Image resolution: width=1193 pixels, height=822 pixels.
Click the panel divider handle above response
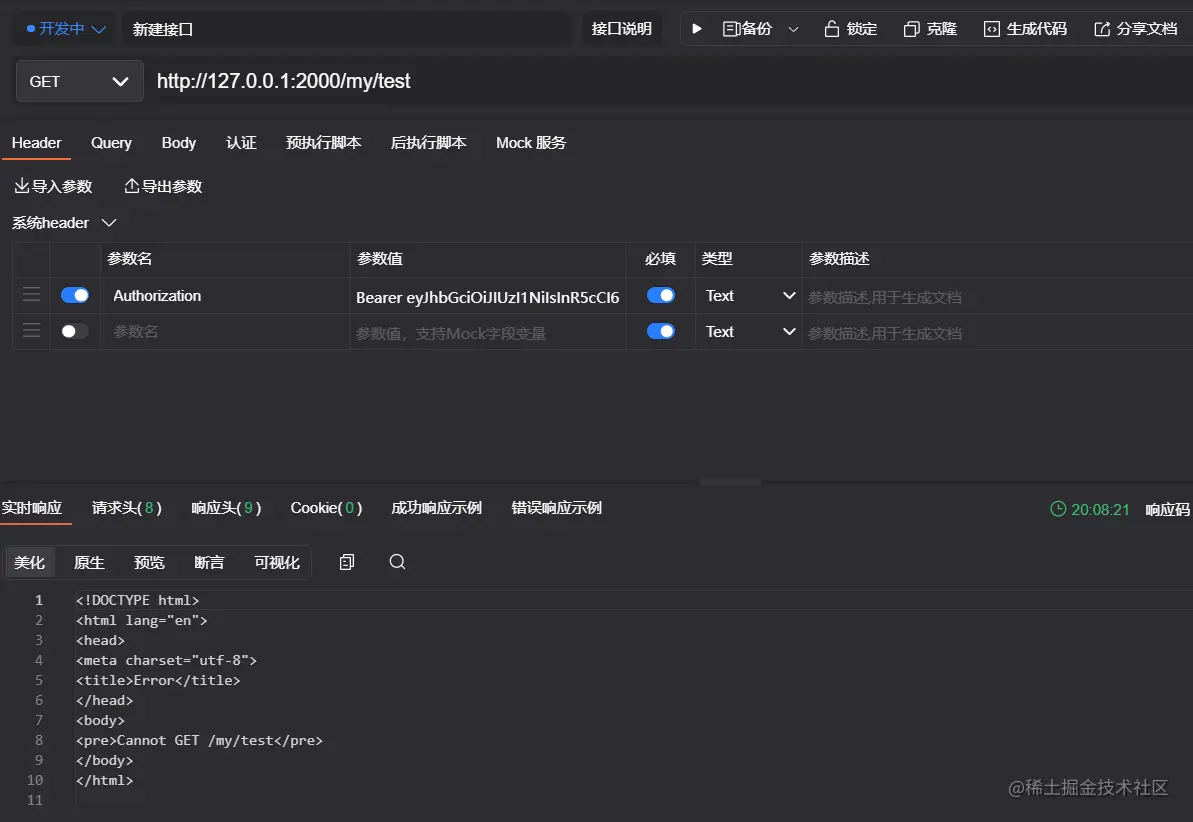point(730,482)
